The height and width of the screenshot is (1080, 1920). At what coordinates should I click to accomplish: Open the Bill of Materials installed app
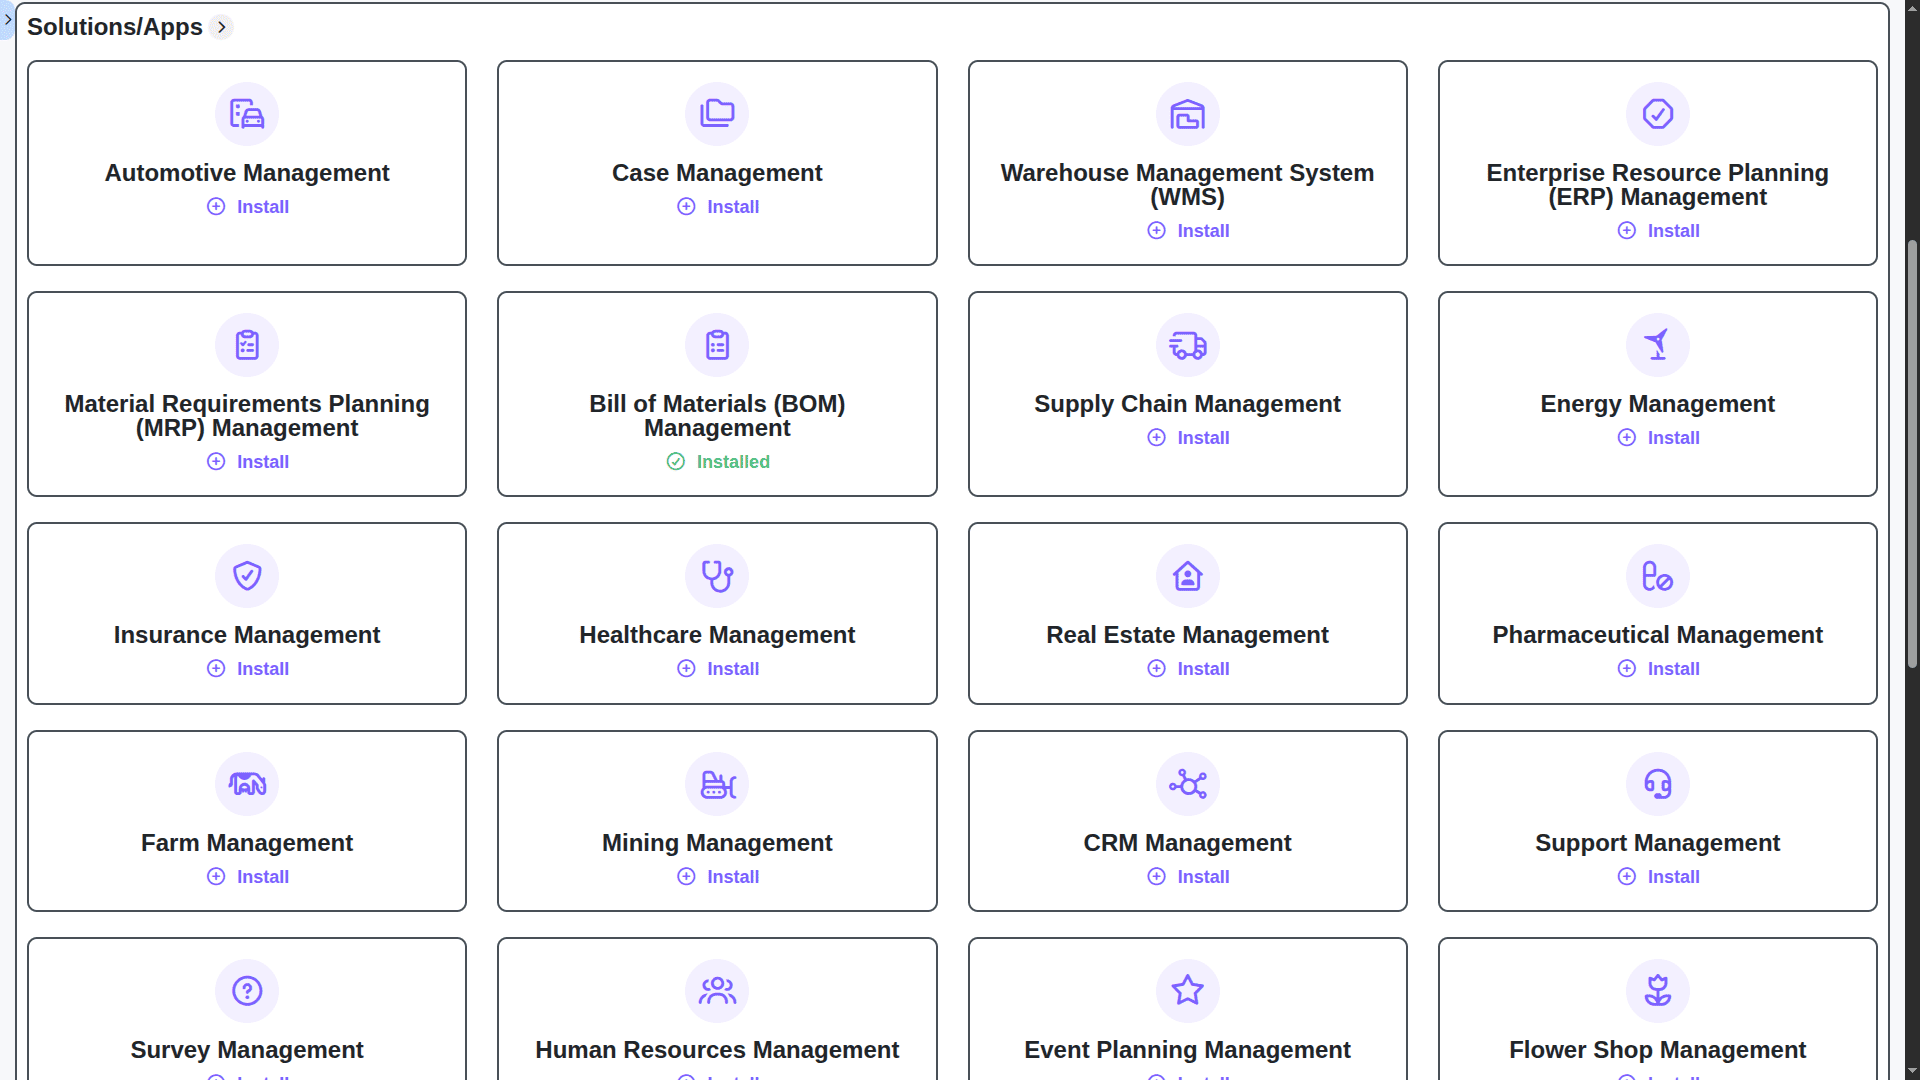(717, 461)
